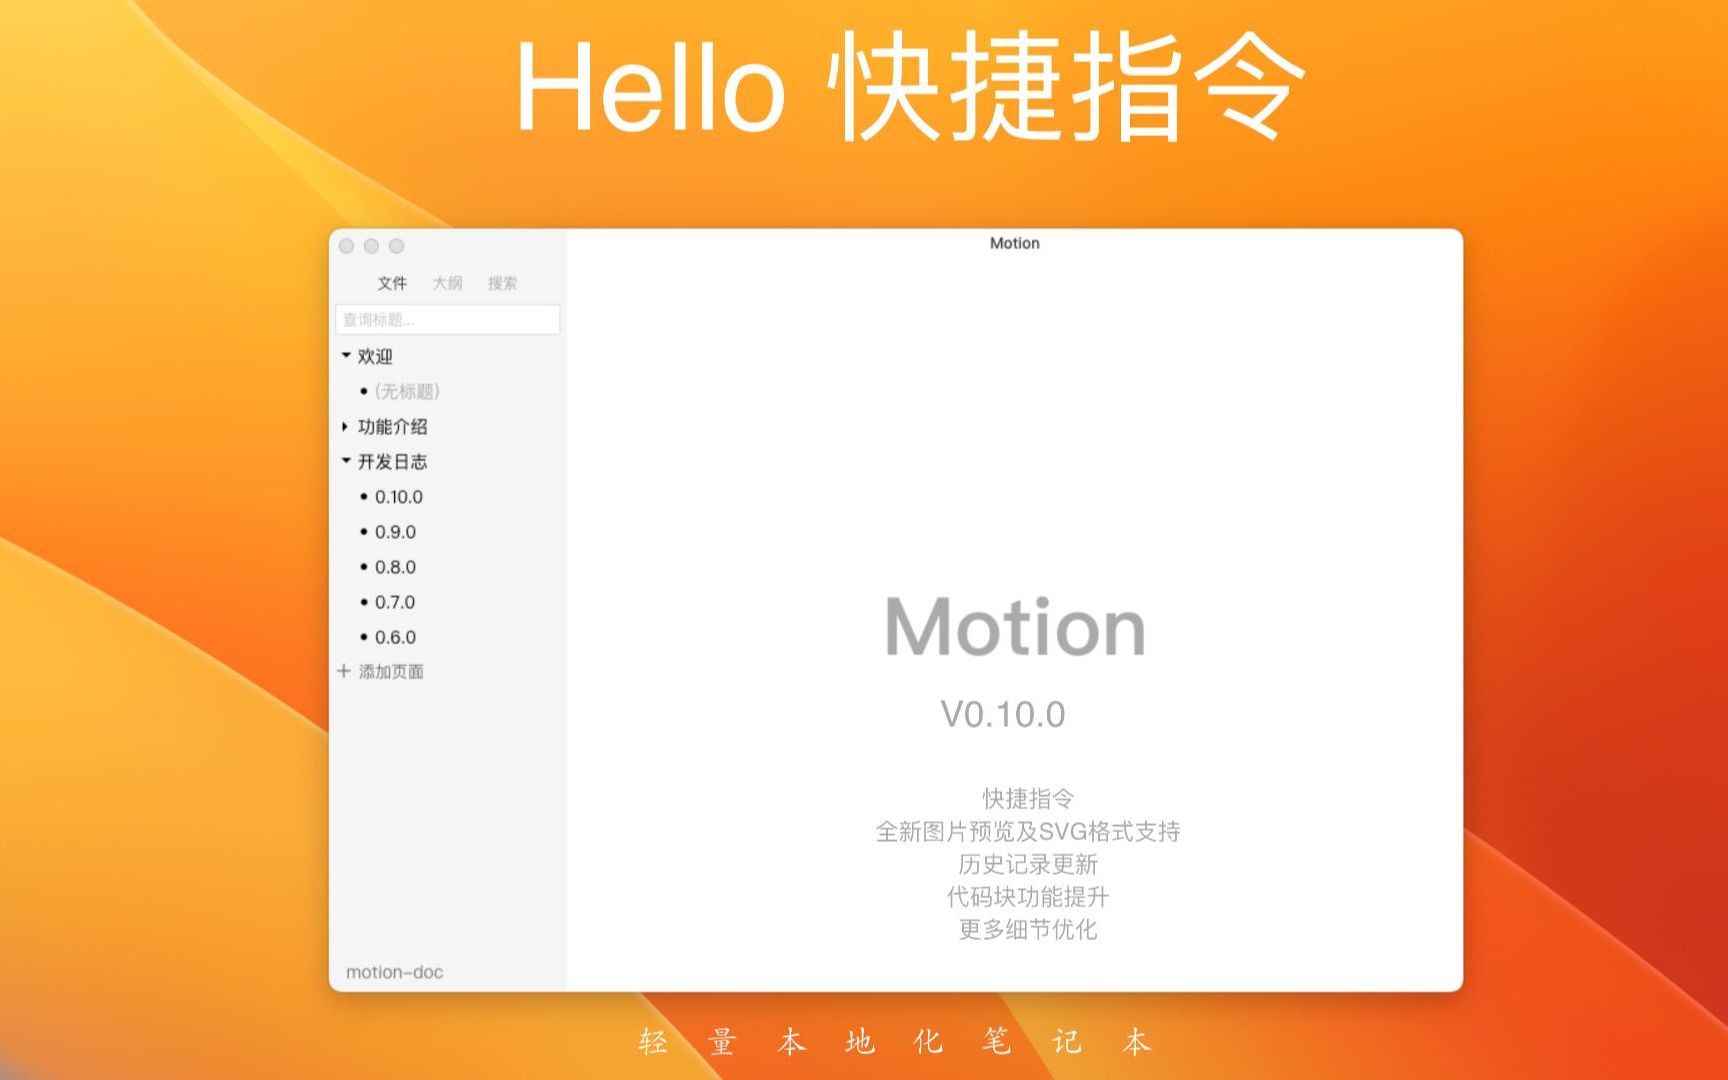Select the 0.6.0 version entry
The width and height of the screenshot is (1728, 1080).
396,637
